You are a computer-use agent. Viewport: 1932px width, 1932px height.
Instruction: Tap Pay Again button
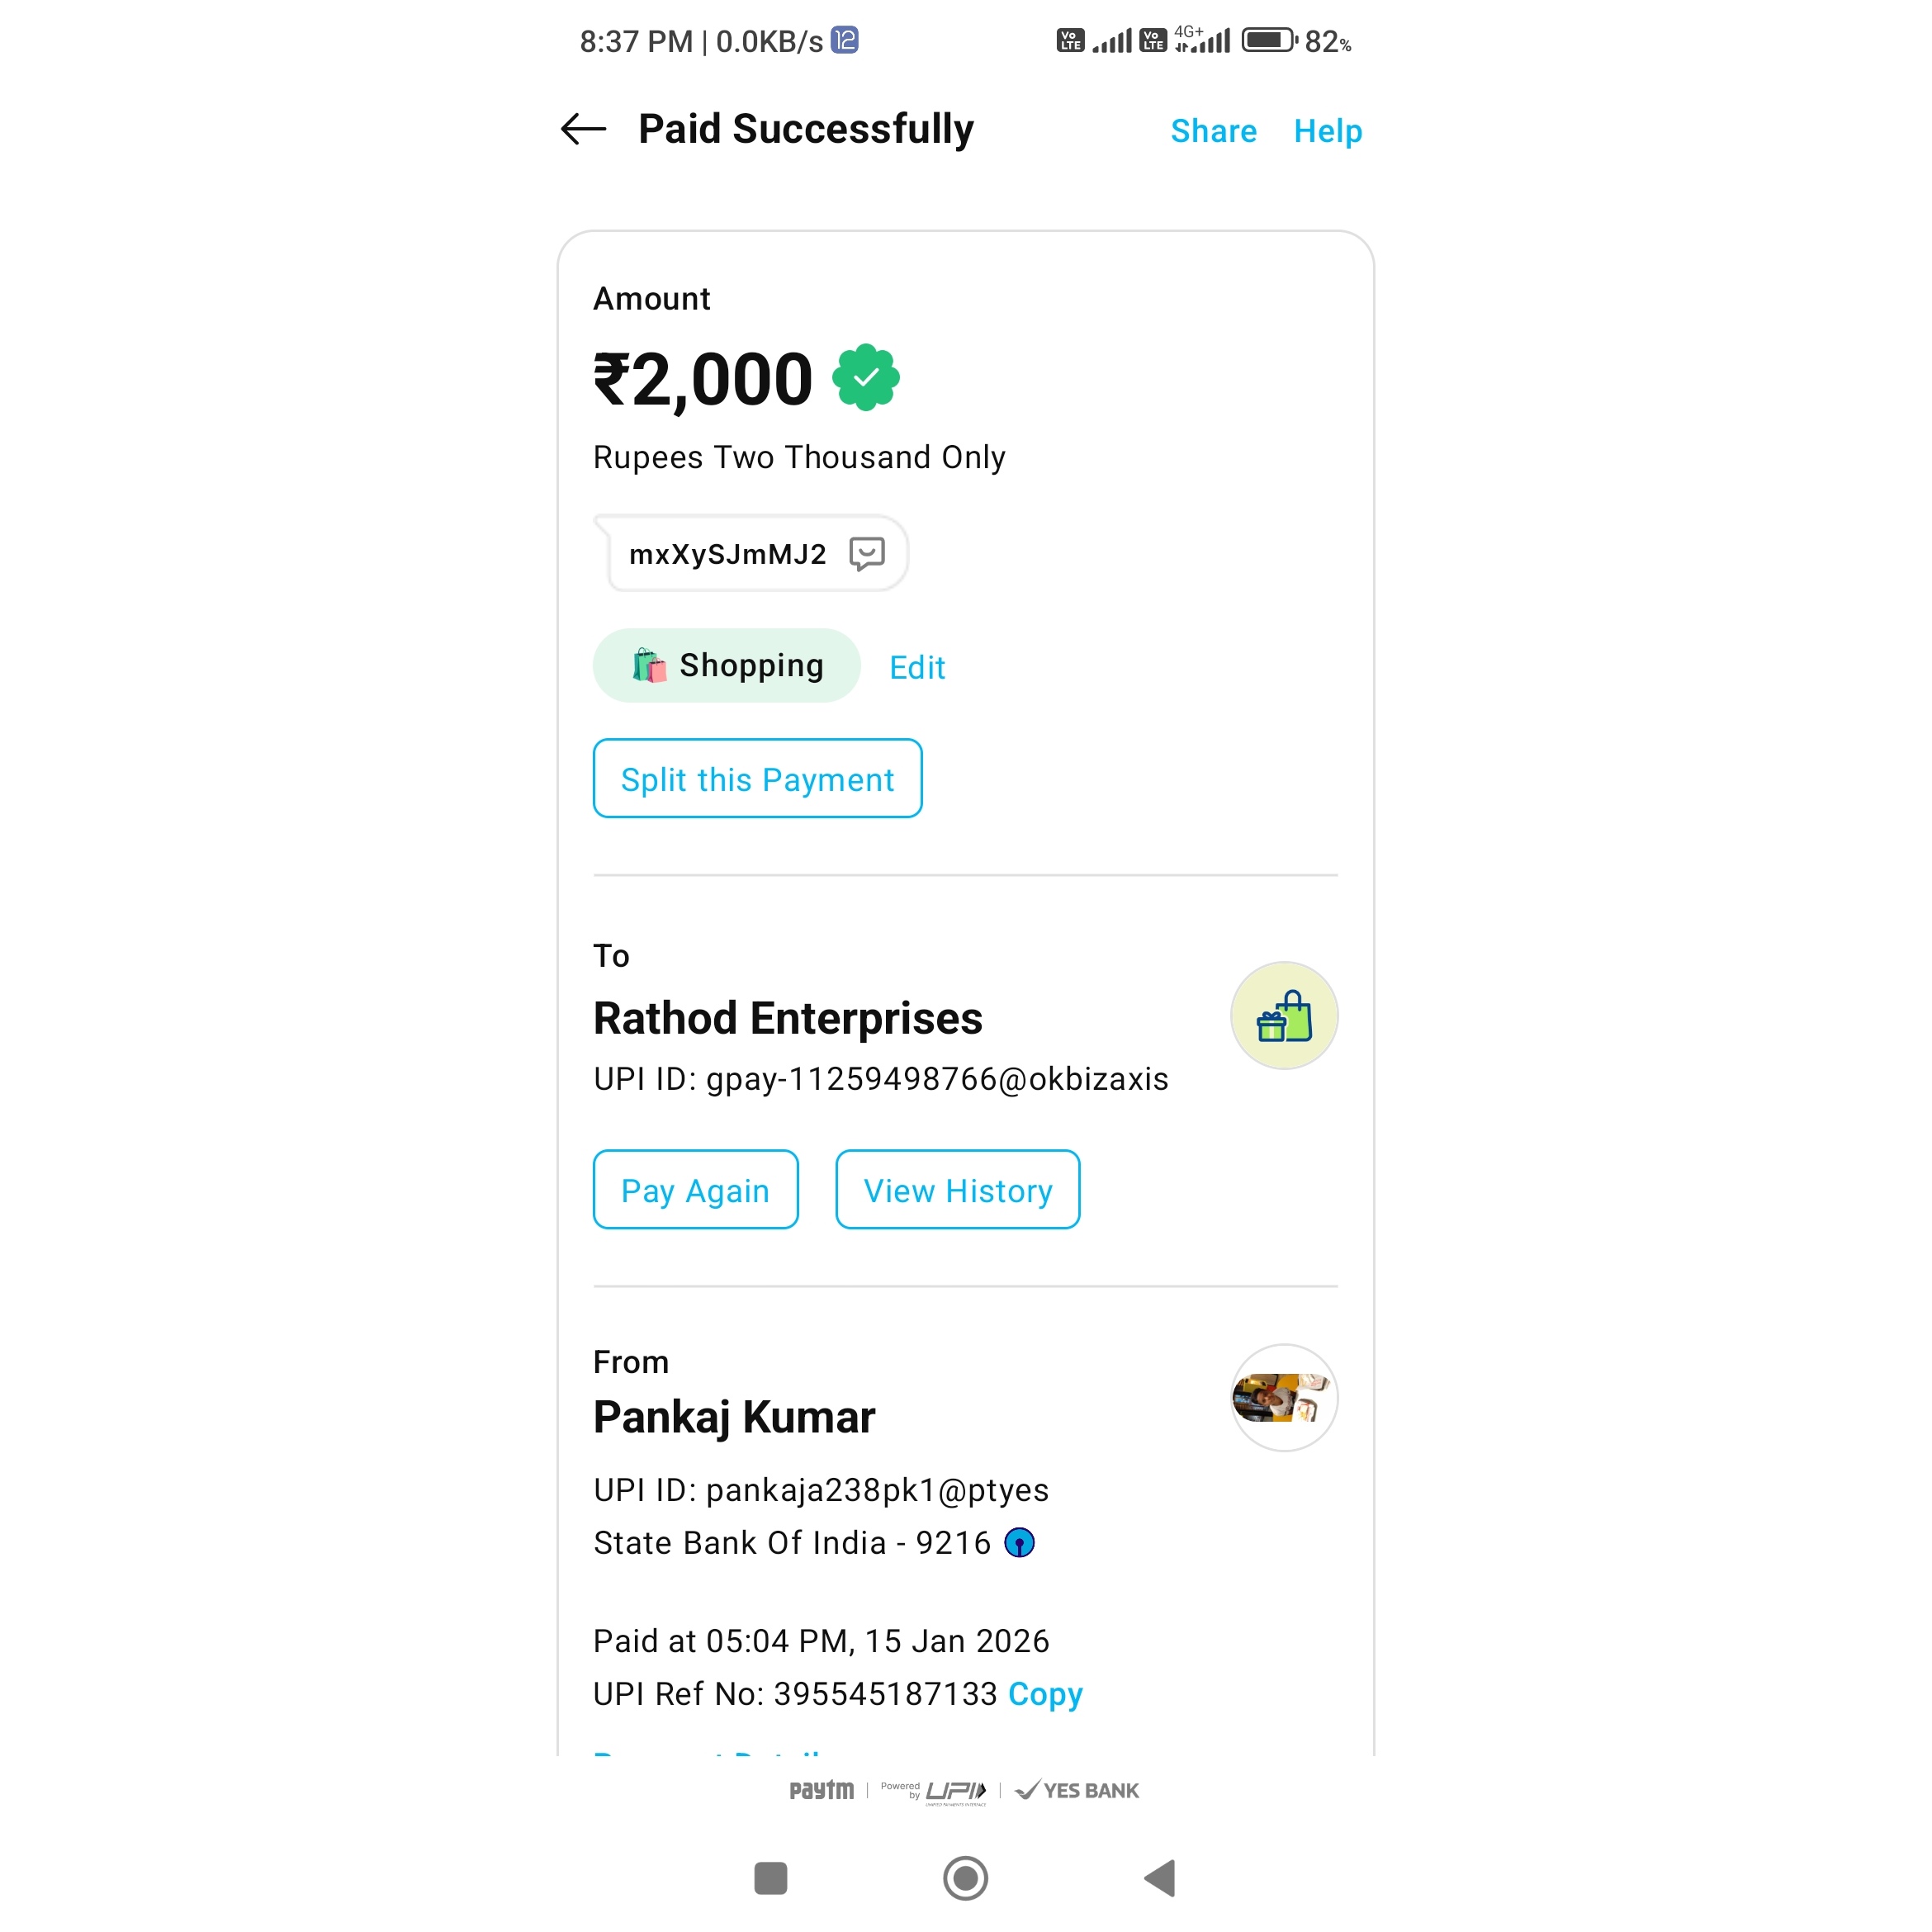[695, 1190]
